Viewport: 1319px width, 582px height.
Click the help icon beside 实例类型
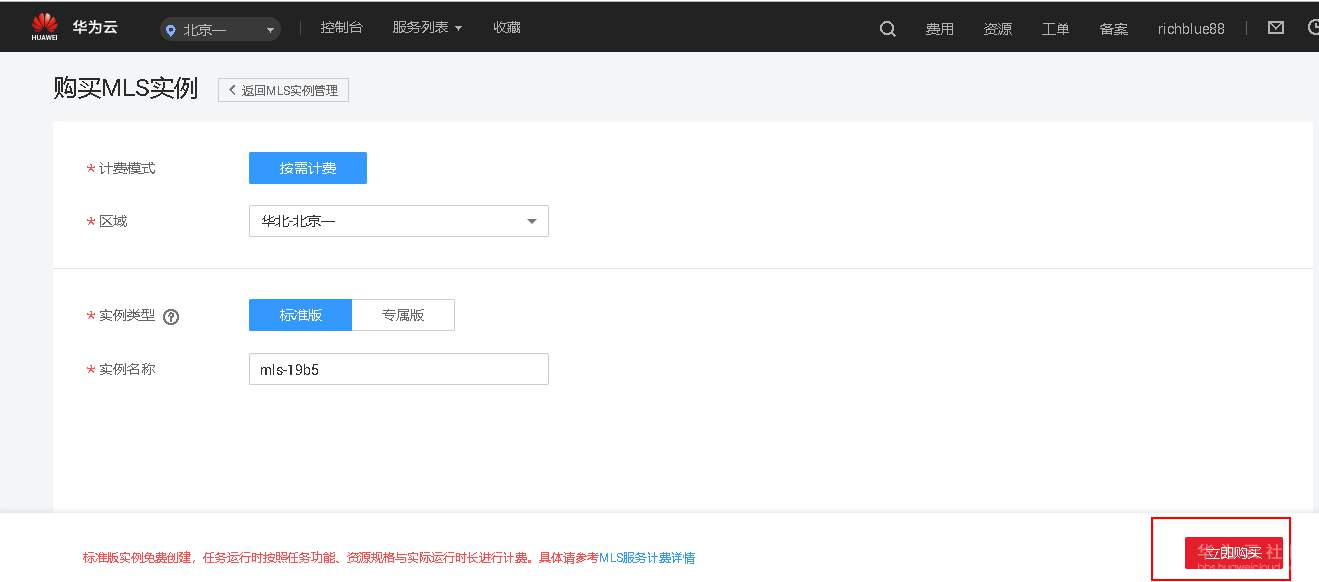tap(171, 317)
